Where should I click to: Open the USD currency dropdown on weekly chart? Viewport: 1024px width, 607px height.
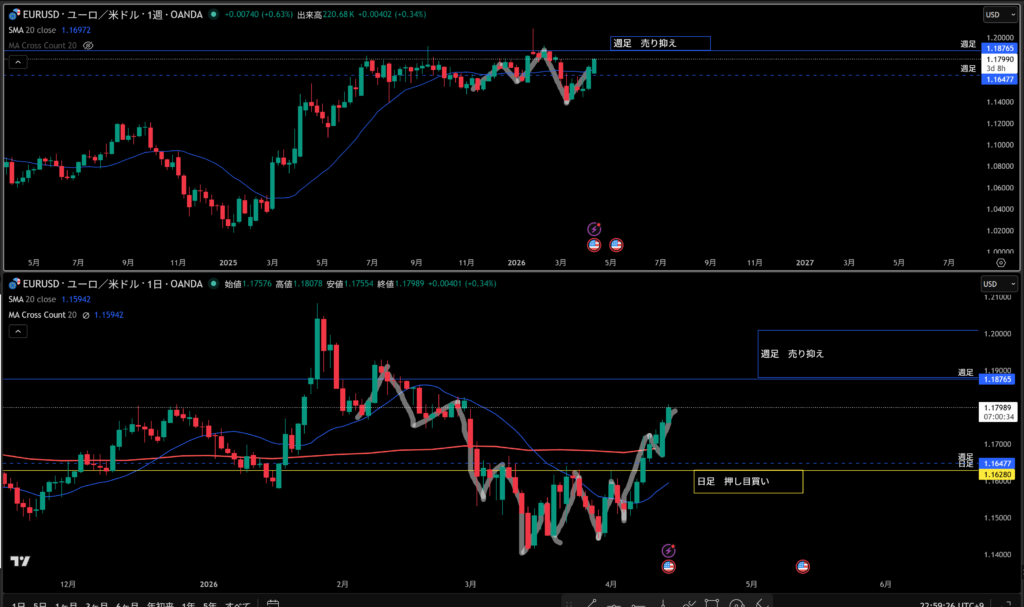point(994,15)
